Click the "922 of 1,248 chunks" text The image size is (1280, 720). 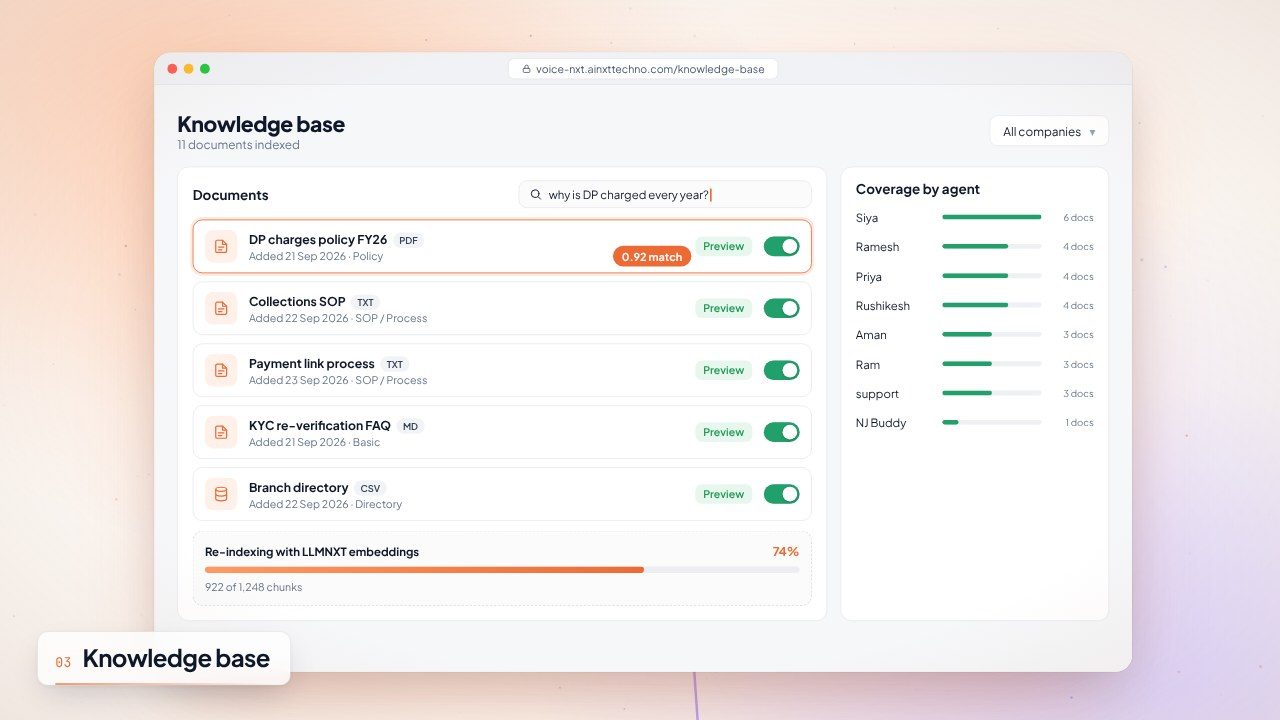253,587
